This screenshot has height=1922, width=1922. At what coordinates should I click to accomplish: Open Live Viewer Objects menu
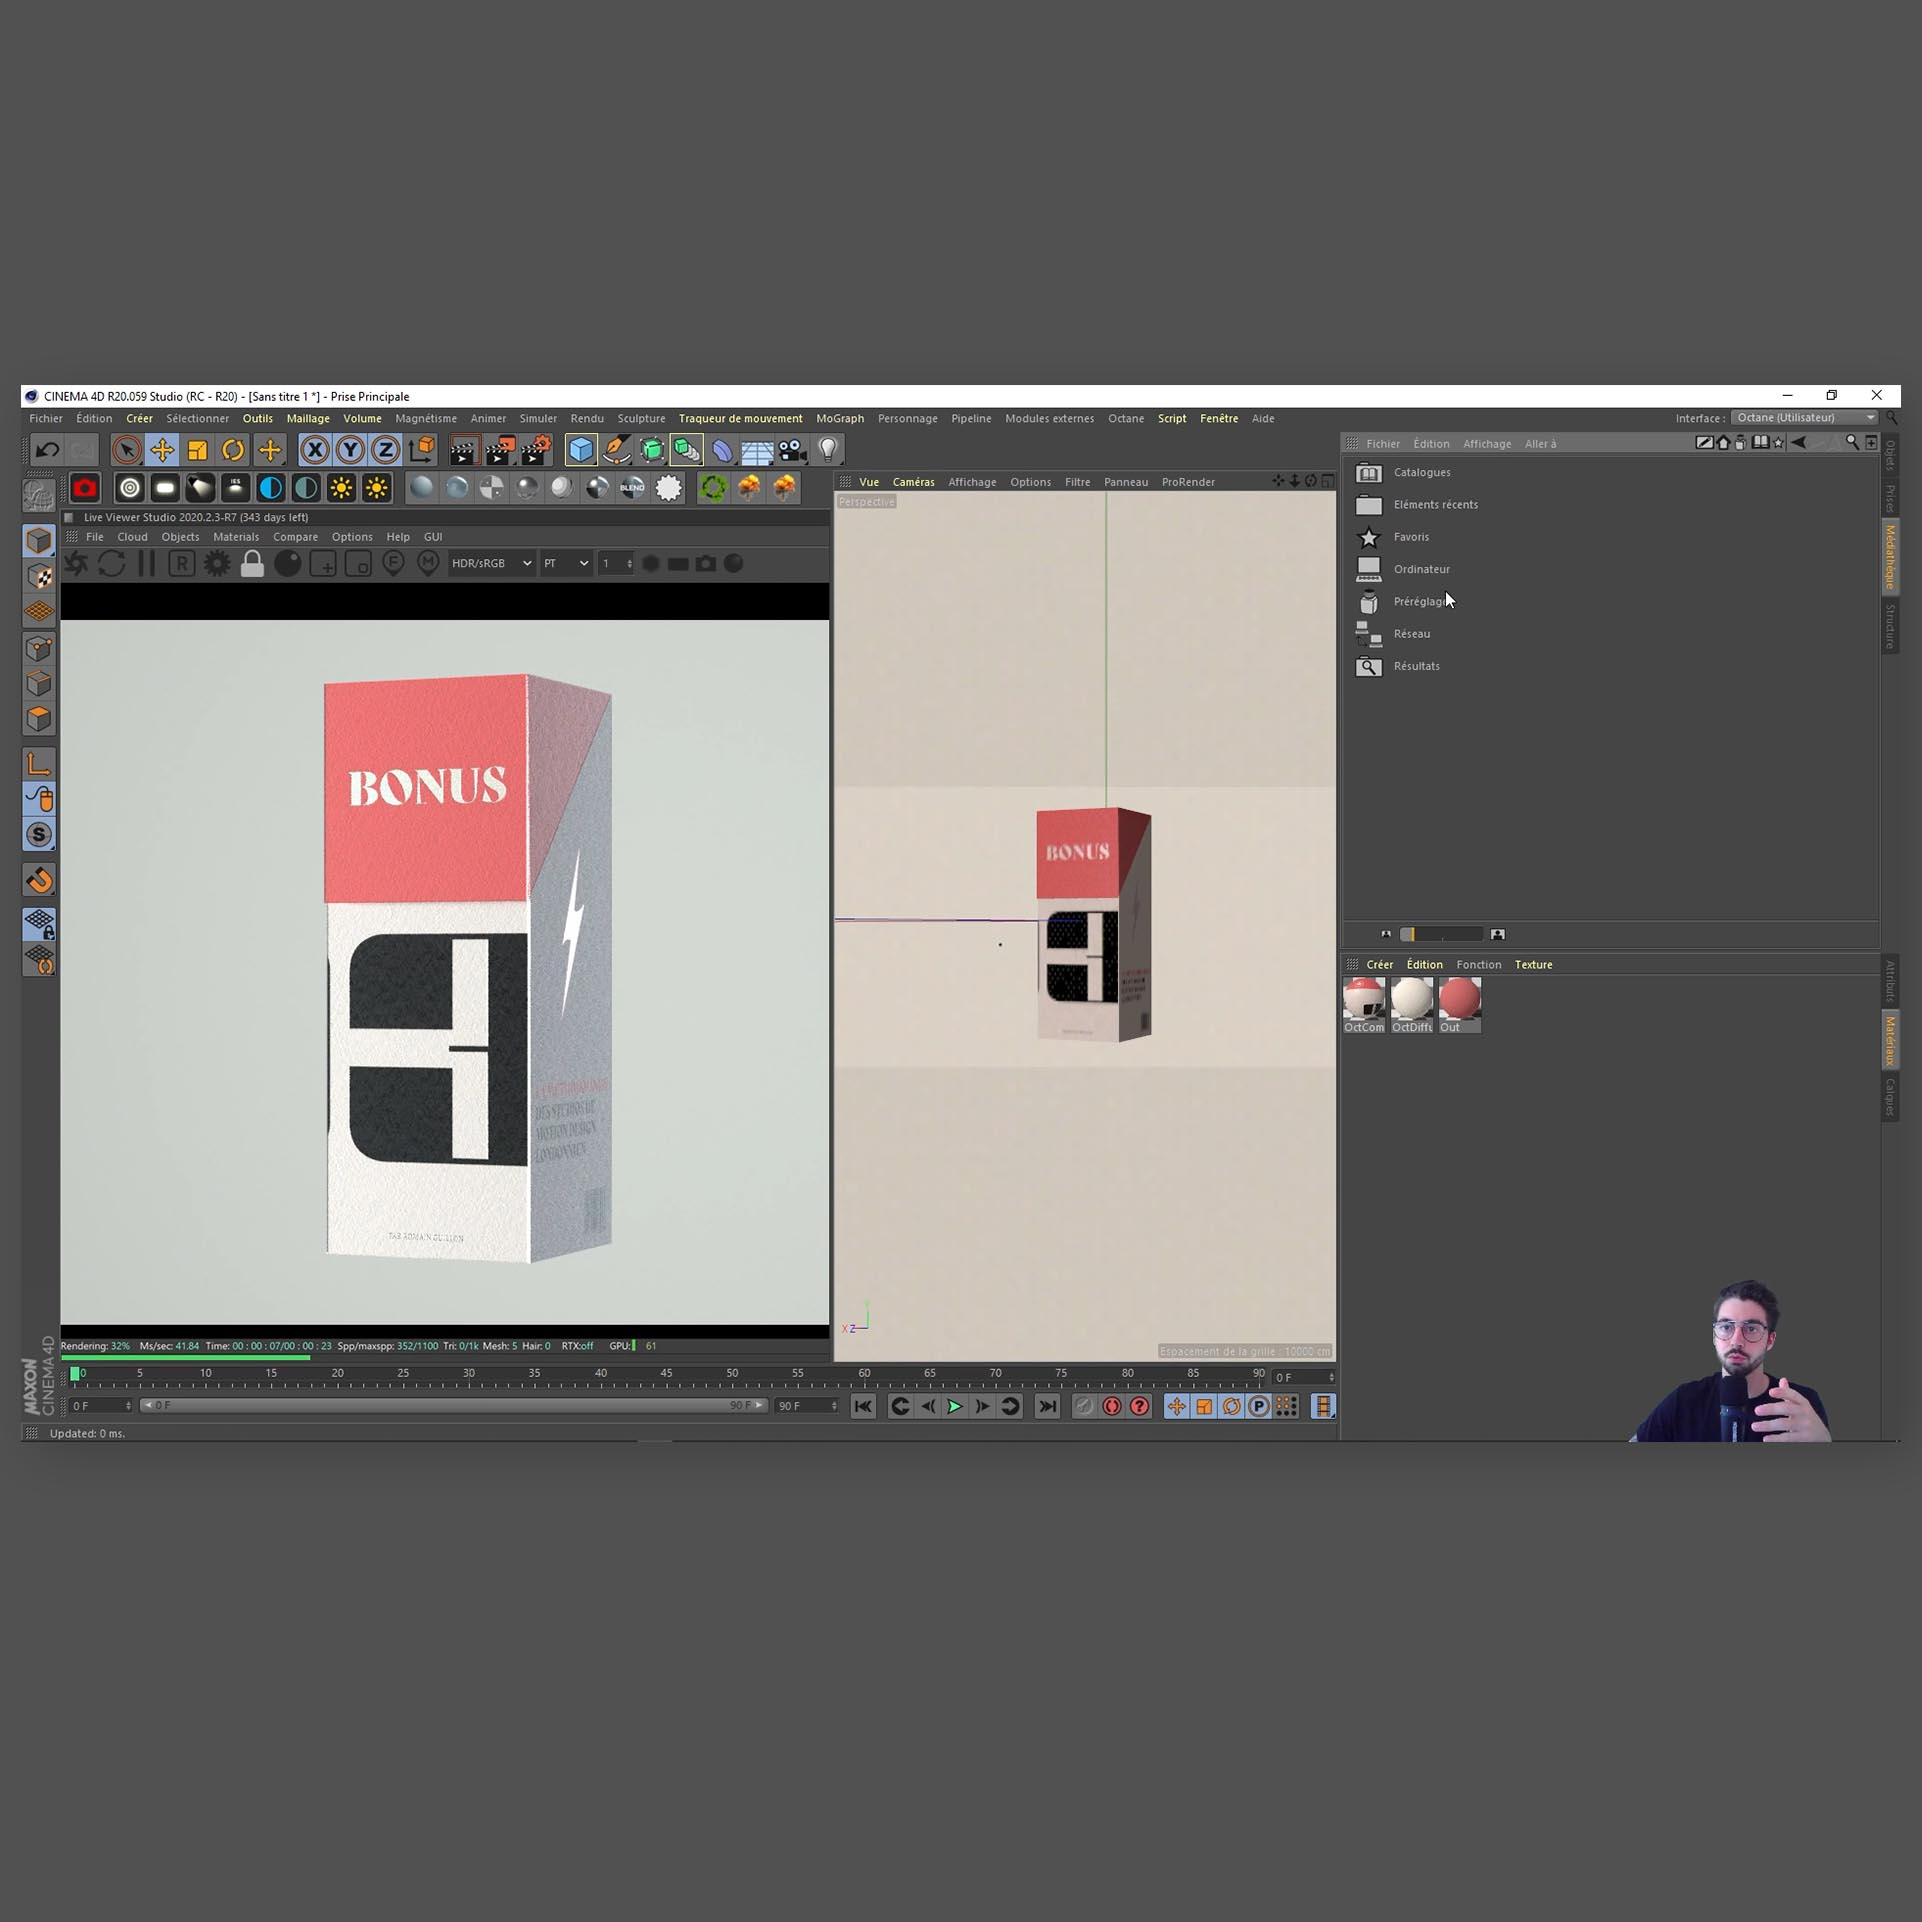click(x=180, y=537)
